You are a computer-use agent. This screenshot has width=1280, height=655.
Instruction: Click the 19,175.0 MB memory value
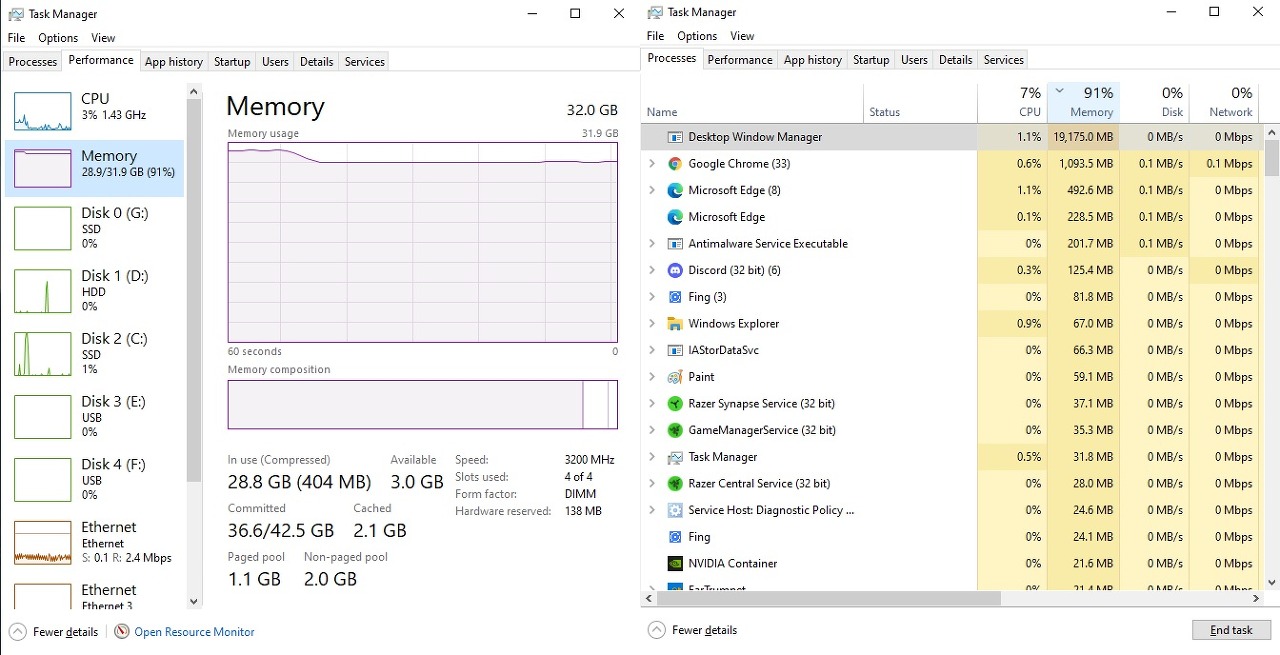[1081, 137]
